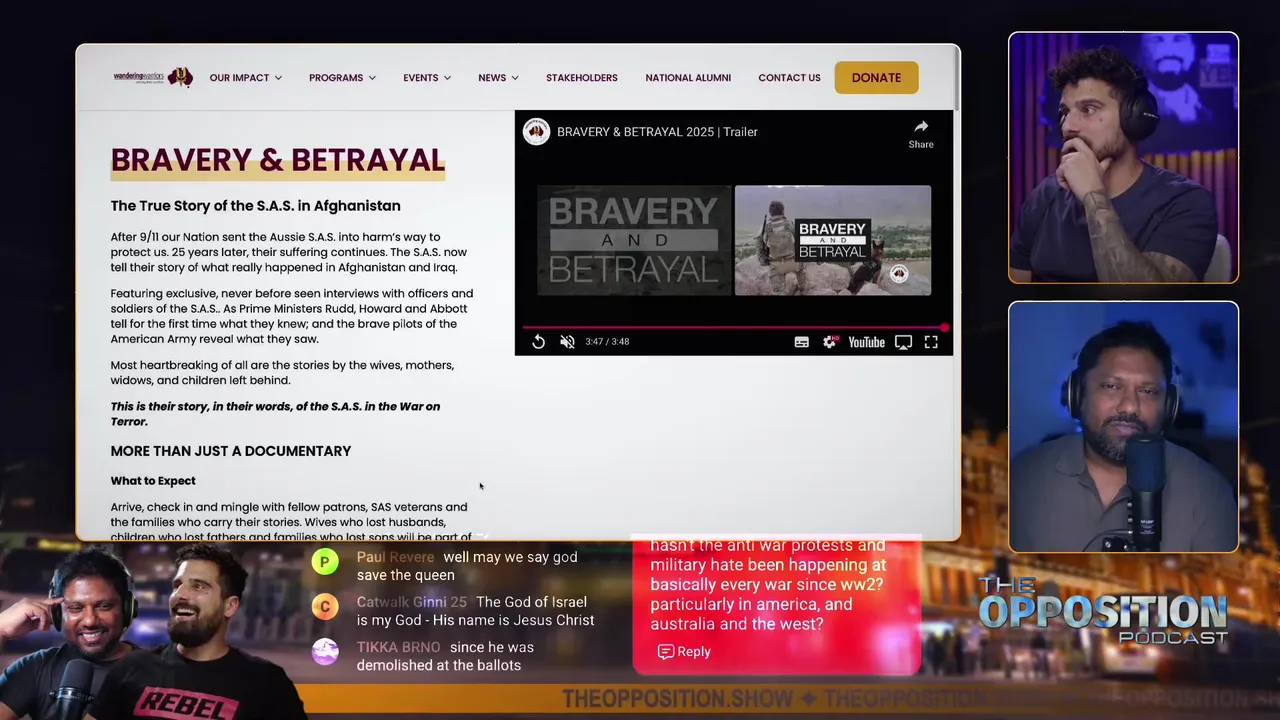Unmute the YouTube video player
Screen dimensions: 1280x720
(x=567, y=342)
